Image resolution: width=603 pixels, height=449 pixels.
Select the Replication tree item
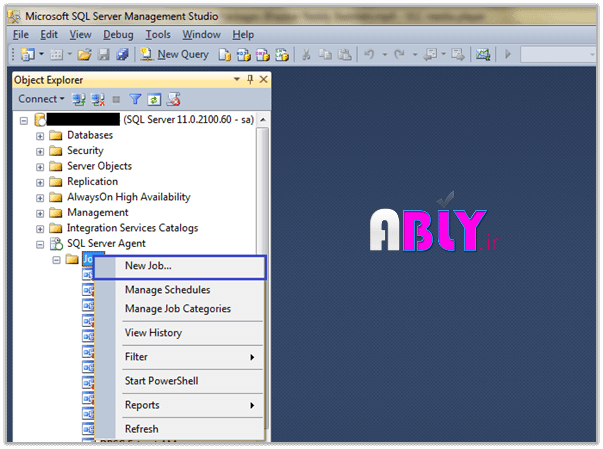[x=93, y=181]
